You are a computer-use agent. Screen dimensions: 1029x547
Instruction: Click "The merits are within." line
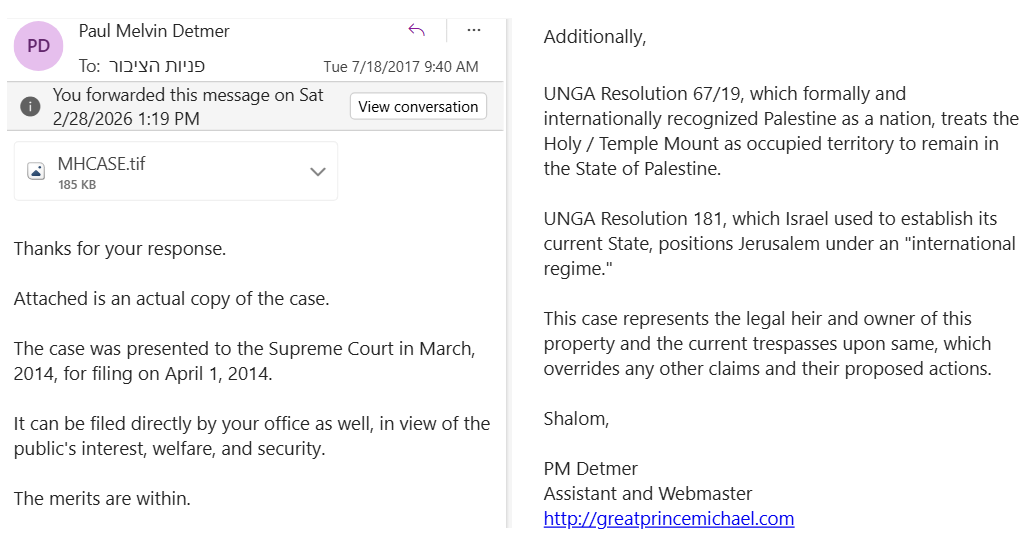(102, 498)
